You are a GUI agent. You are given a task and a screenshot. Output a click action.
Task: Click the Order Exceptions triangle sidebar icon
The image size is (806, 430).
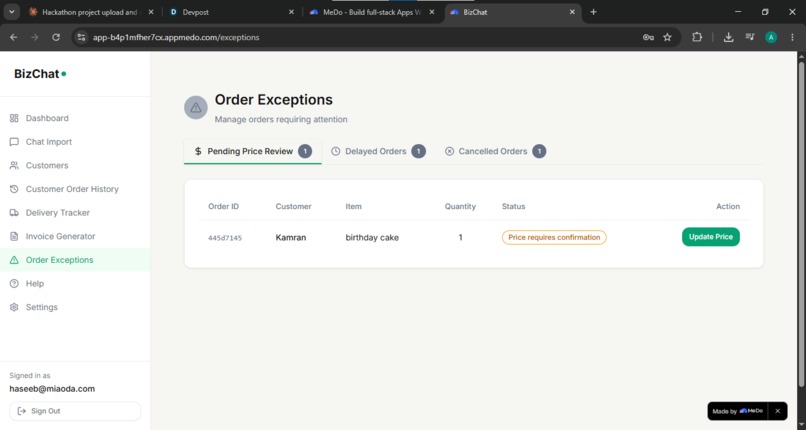pyautogui.click(x=14, y=260)
